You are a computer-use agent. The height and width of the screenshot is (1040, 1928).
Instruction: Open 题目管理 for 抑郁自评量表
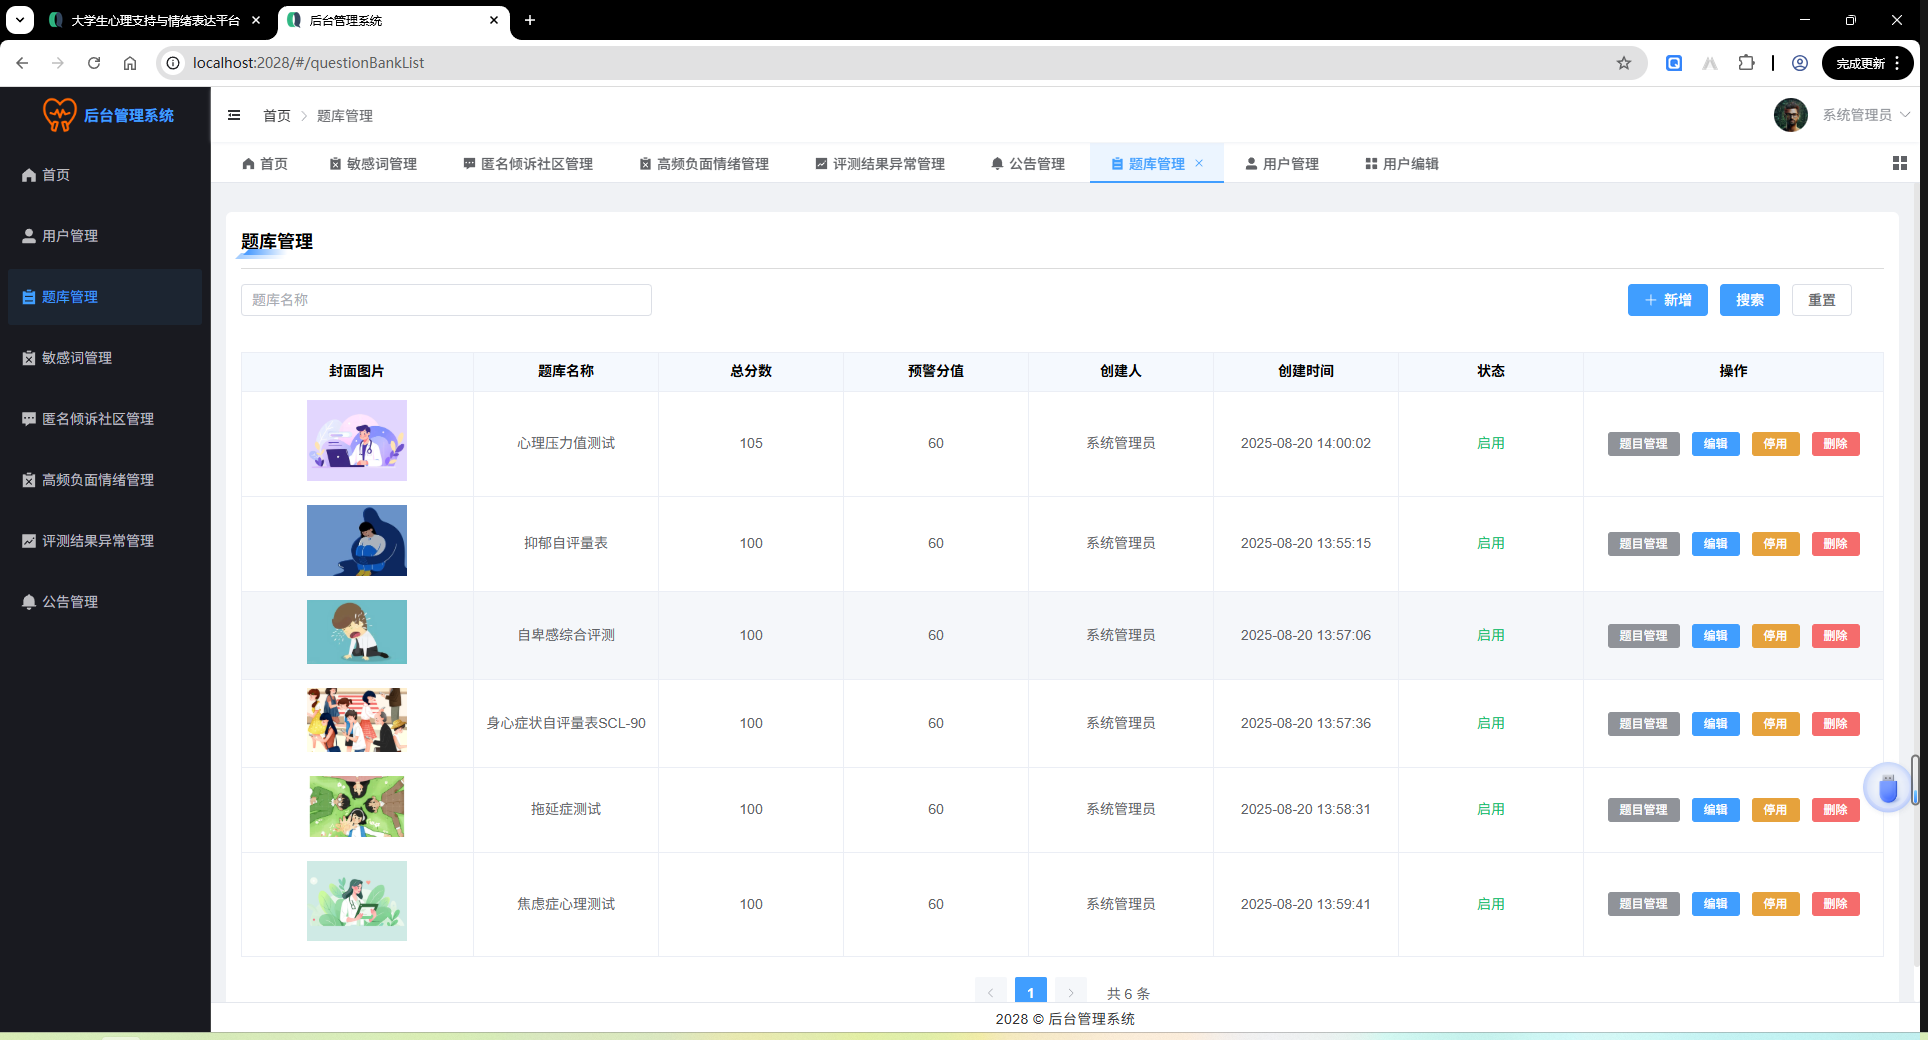1644,544
